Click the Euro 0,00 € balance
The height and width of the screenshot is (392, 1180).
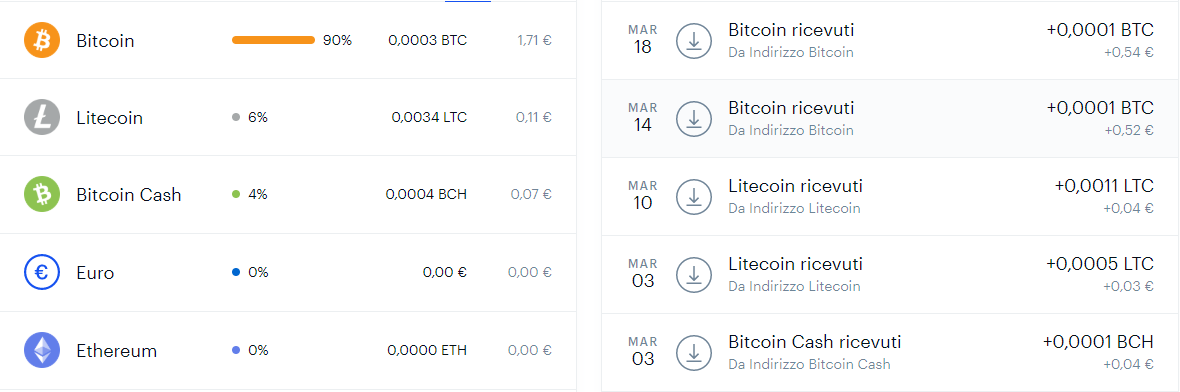(445, 272)
